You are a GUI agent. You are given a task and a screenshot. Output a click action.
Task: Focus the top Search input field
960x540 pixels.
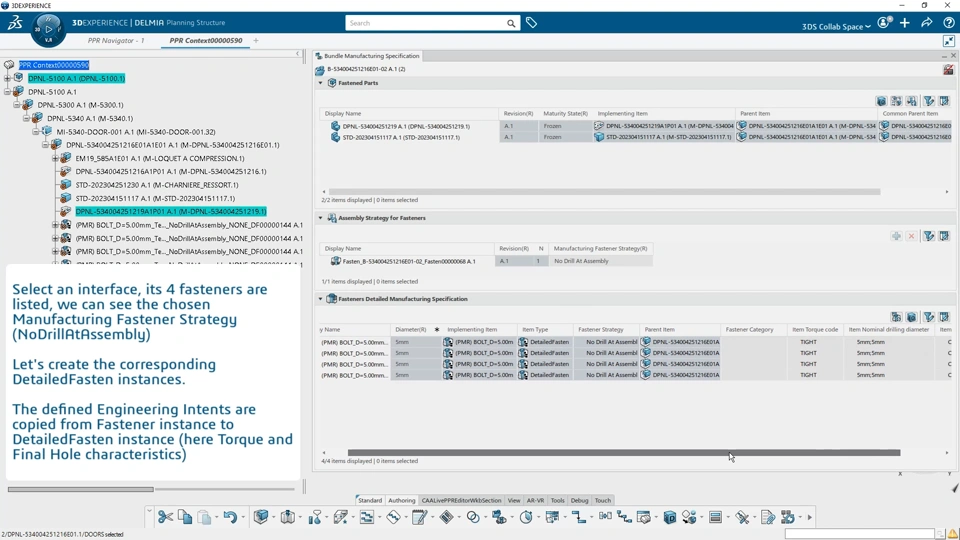427,23
